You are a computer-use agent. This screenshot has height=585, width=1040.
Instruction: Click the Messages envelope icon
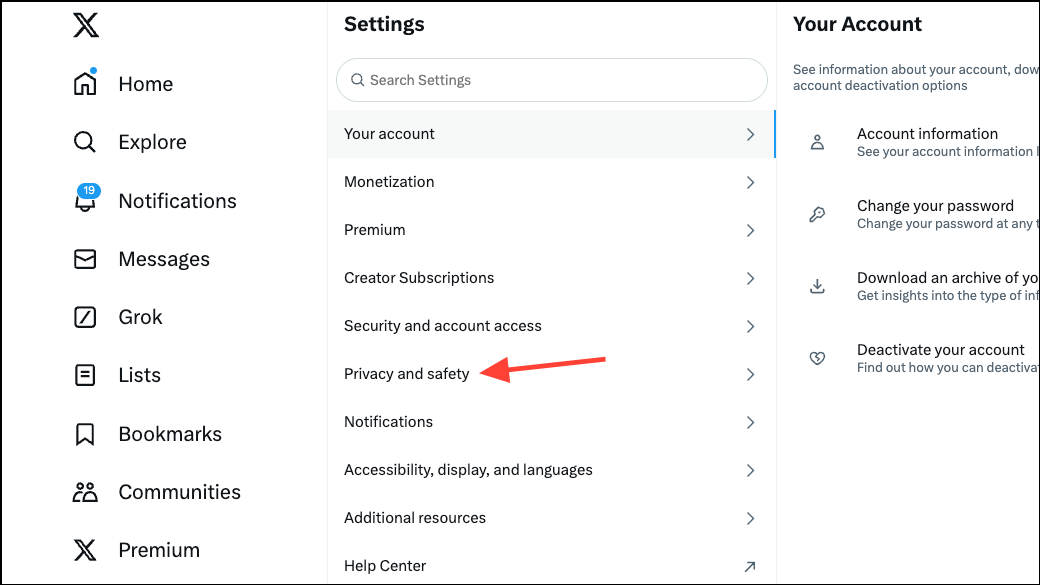(86, 259)
